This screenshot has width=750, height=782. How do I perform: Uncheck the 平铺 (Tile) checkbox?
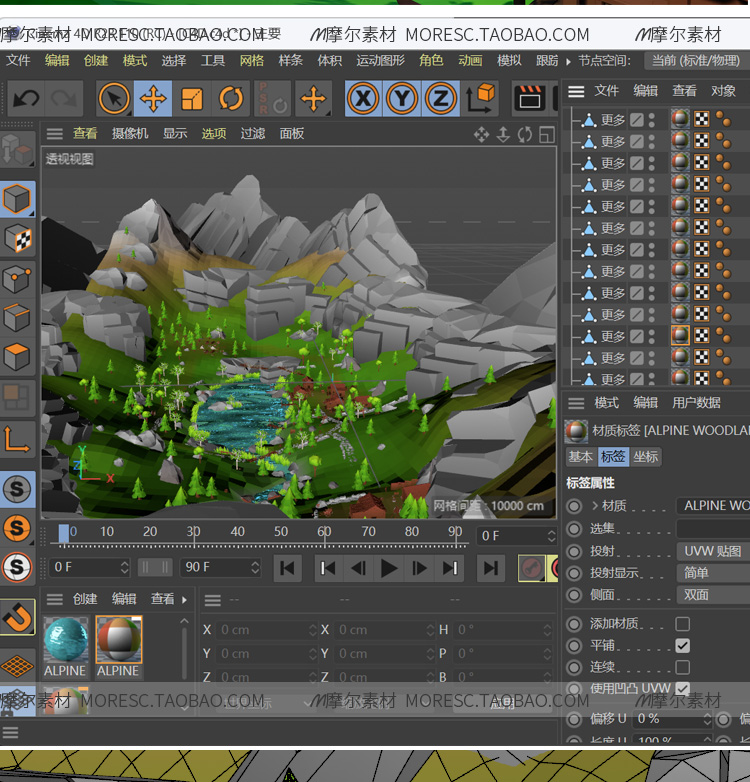point(682,646)
